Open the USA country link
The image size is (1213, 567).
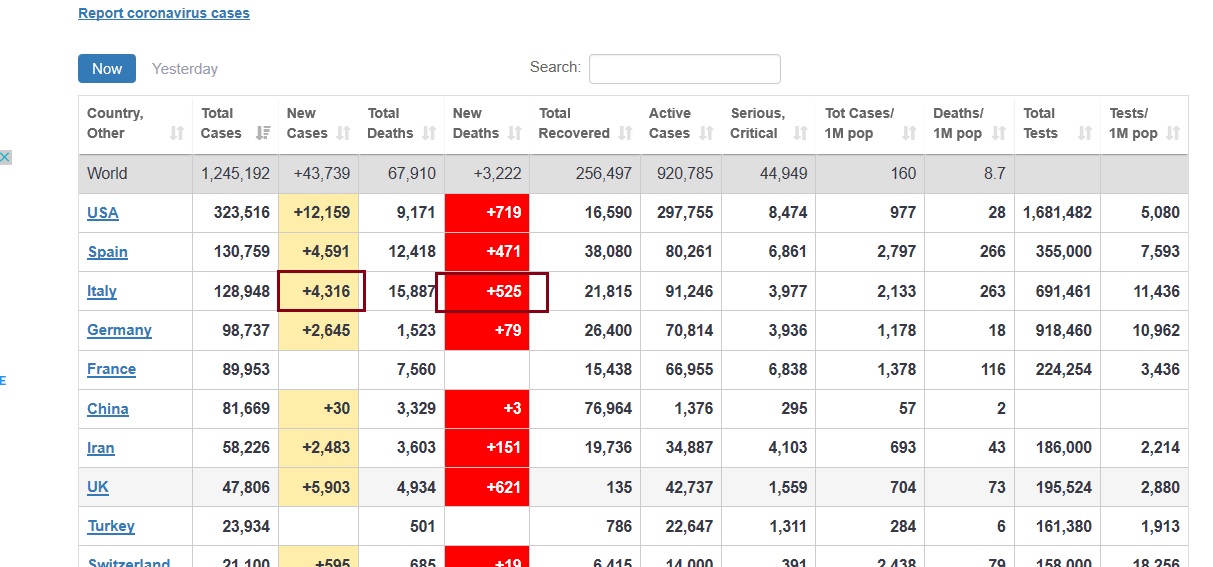pyautogui.click(x=103, y=213)
